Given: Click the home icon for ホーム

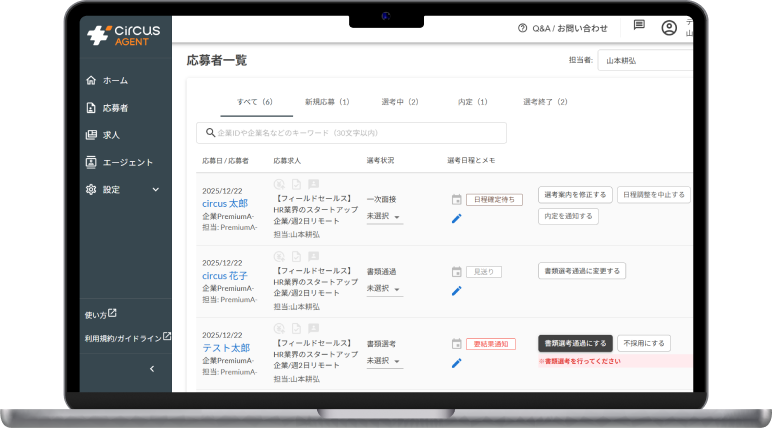Looking at the screenshot, I should tap(92, 80).
